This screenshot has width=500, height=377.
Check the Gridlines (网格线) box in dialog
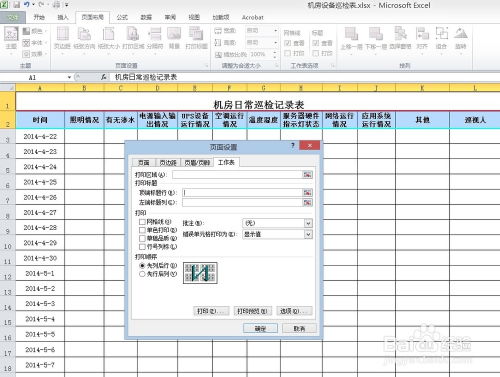[142, 222]
